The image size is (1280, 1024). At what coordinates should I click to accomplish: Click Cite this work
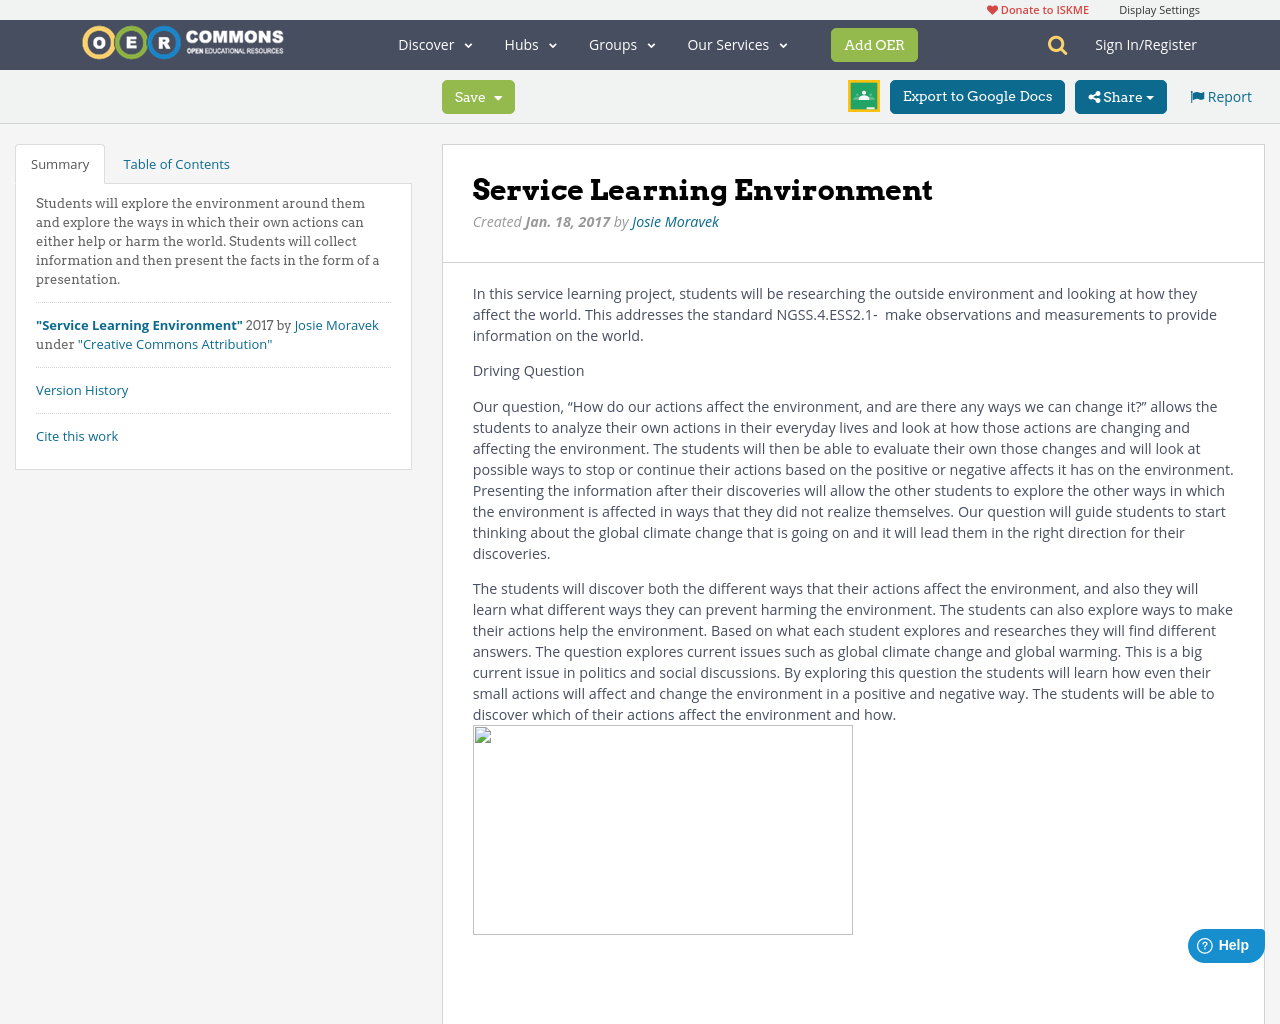click(x=77, y=436)
